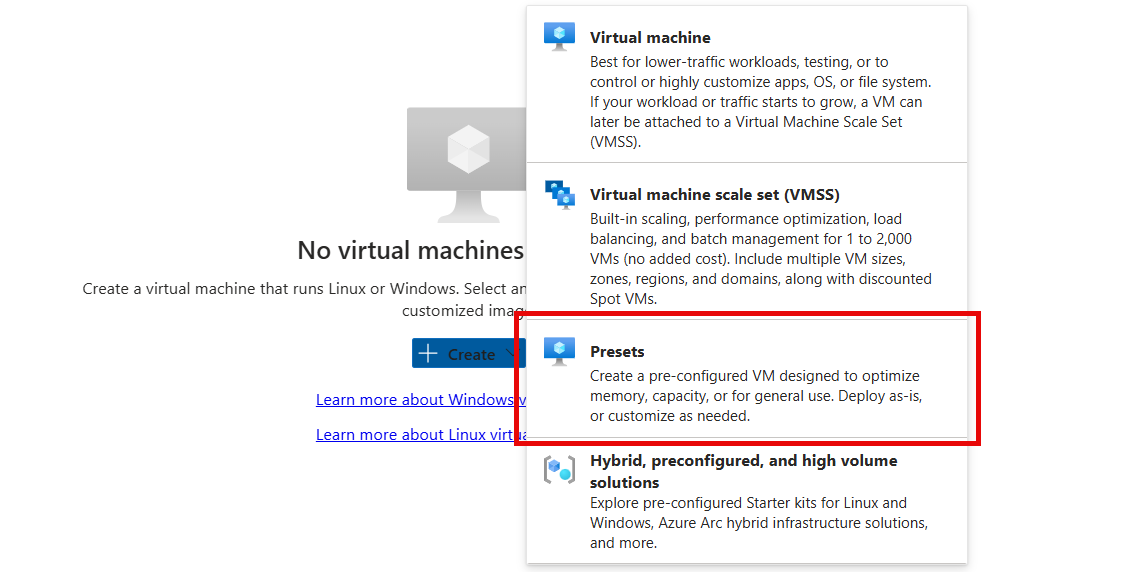Viewport: 1134px width, 572px height.
Task: Click the Presets VM icon
Action: point(559,351)
